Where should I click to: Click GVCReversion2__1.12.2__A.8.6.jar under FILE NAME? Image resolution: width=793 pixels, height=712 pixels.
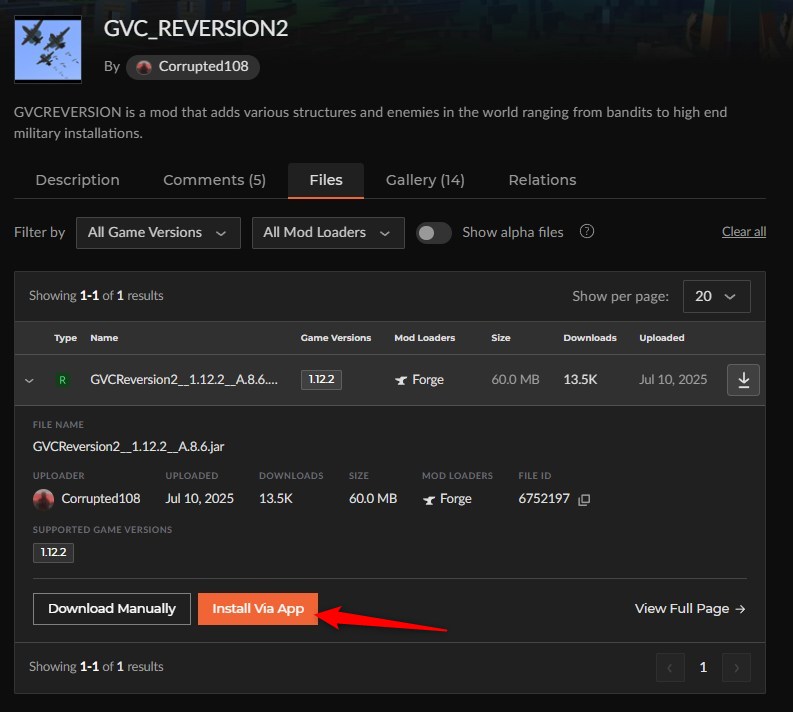point(128,447)
